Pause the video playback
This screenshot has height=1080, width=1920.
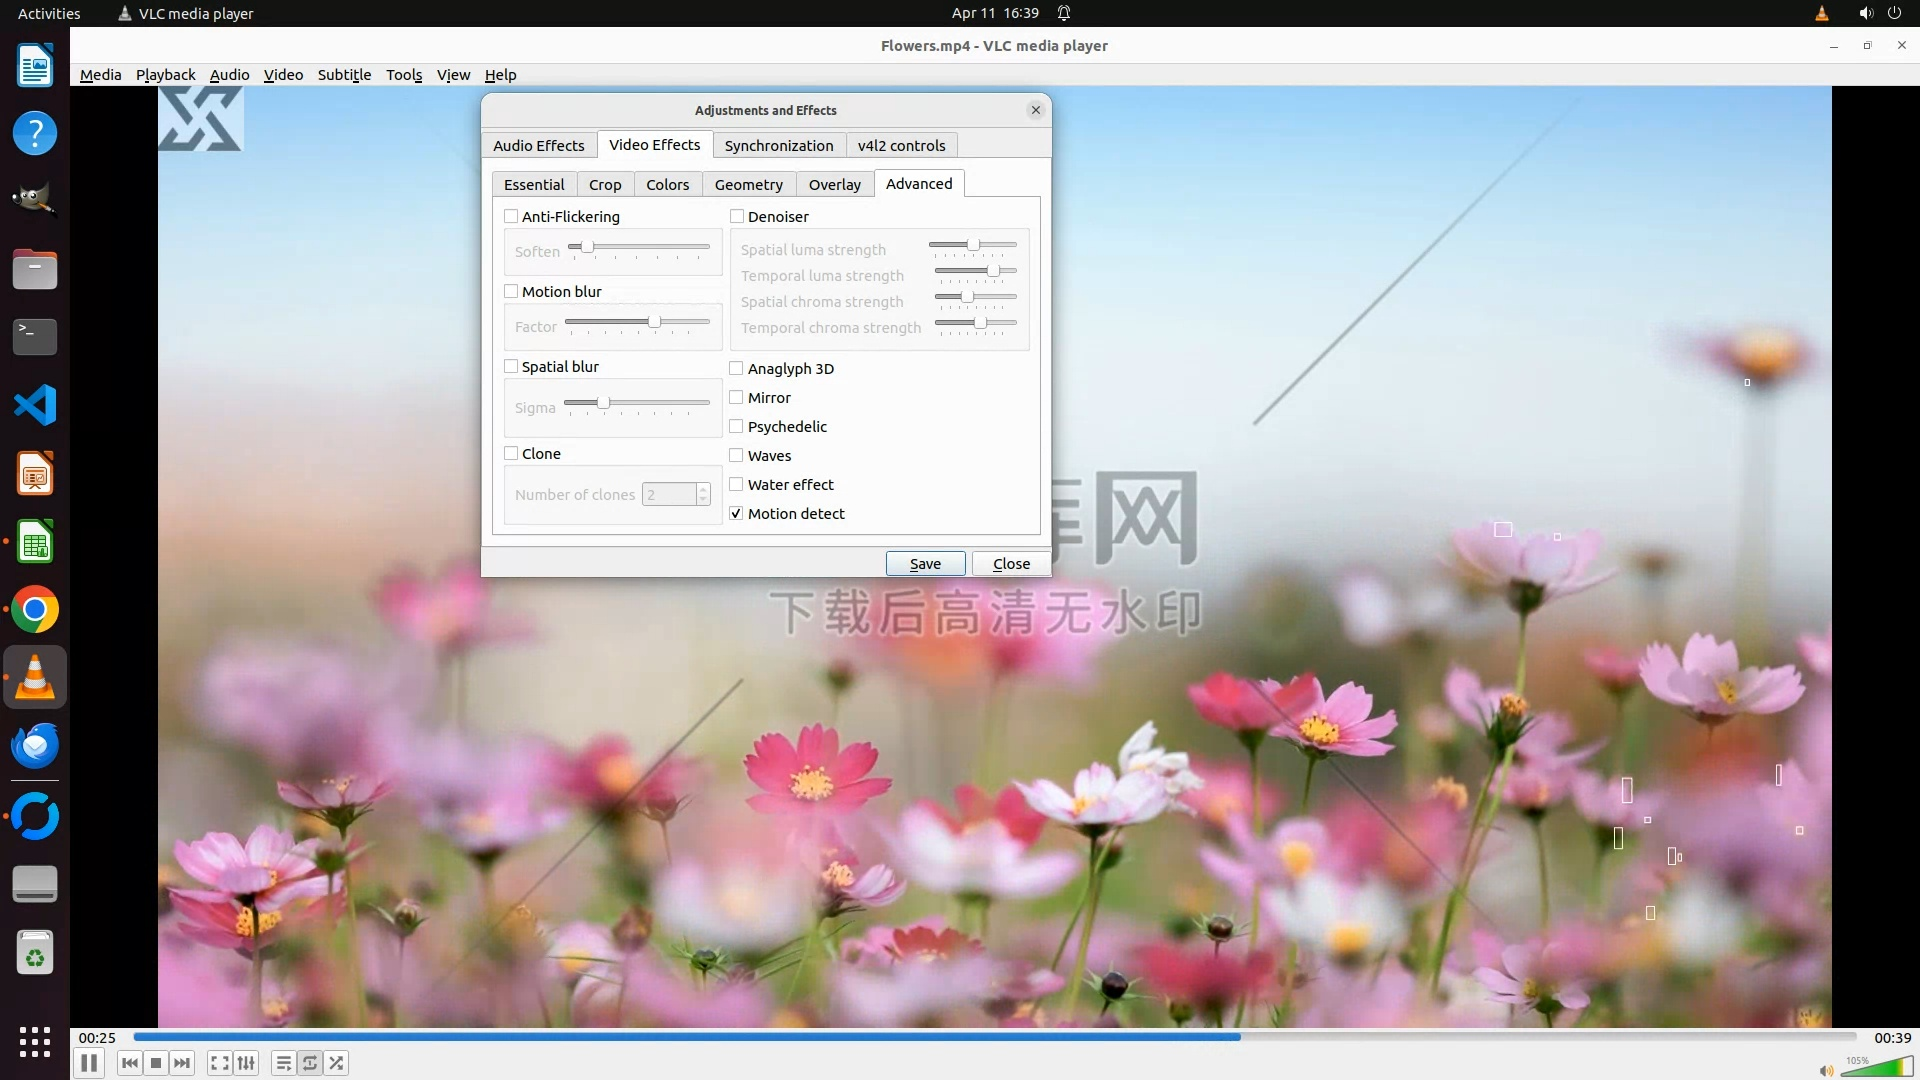(88, 1063)
